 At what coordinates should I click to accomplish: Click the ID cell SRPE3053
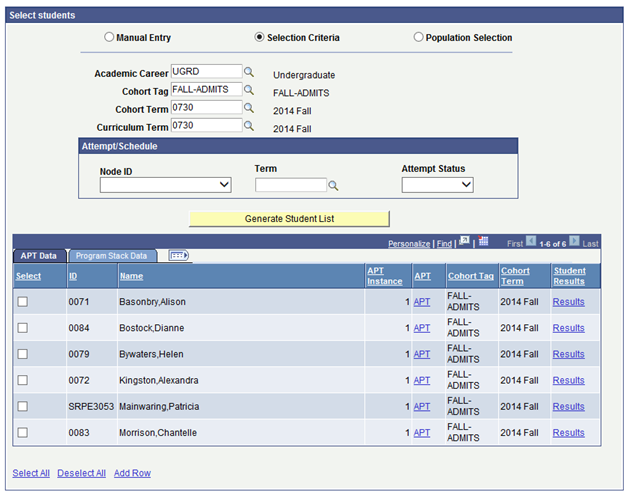[91, 406]
